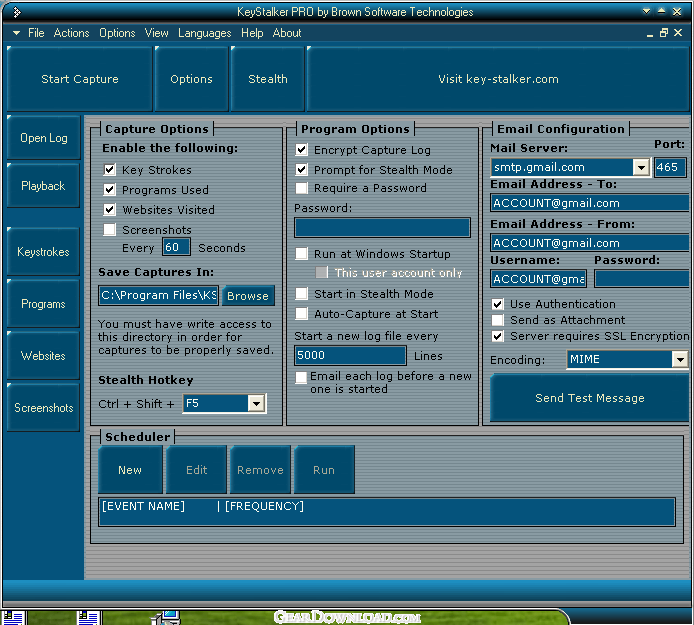
Task: Open the Help menu
Action: (x=252, y=33)
